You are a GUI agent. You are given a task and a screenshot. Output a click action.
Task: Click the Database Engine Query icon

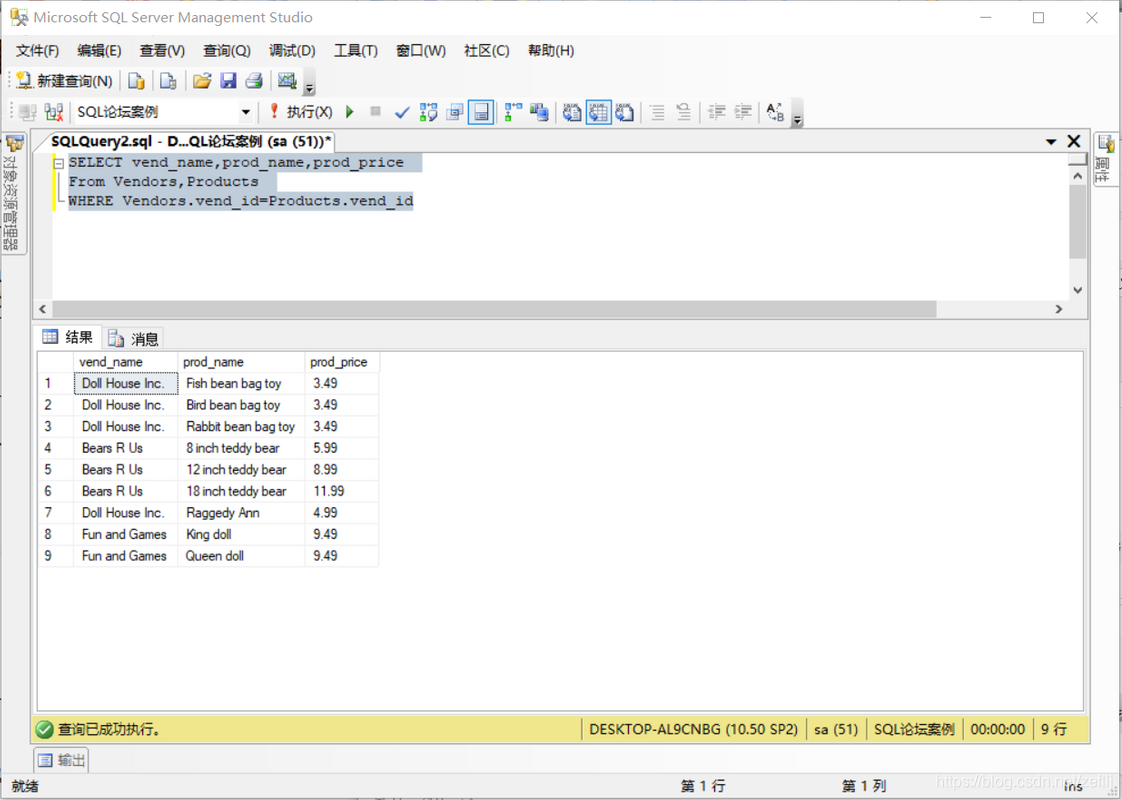coord(136,81)
